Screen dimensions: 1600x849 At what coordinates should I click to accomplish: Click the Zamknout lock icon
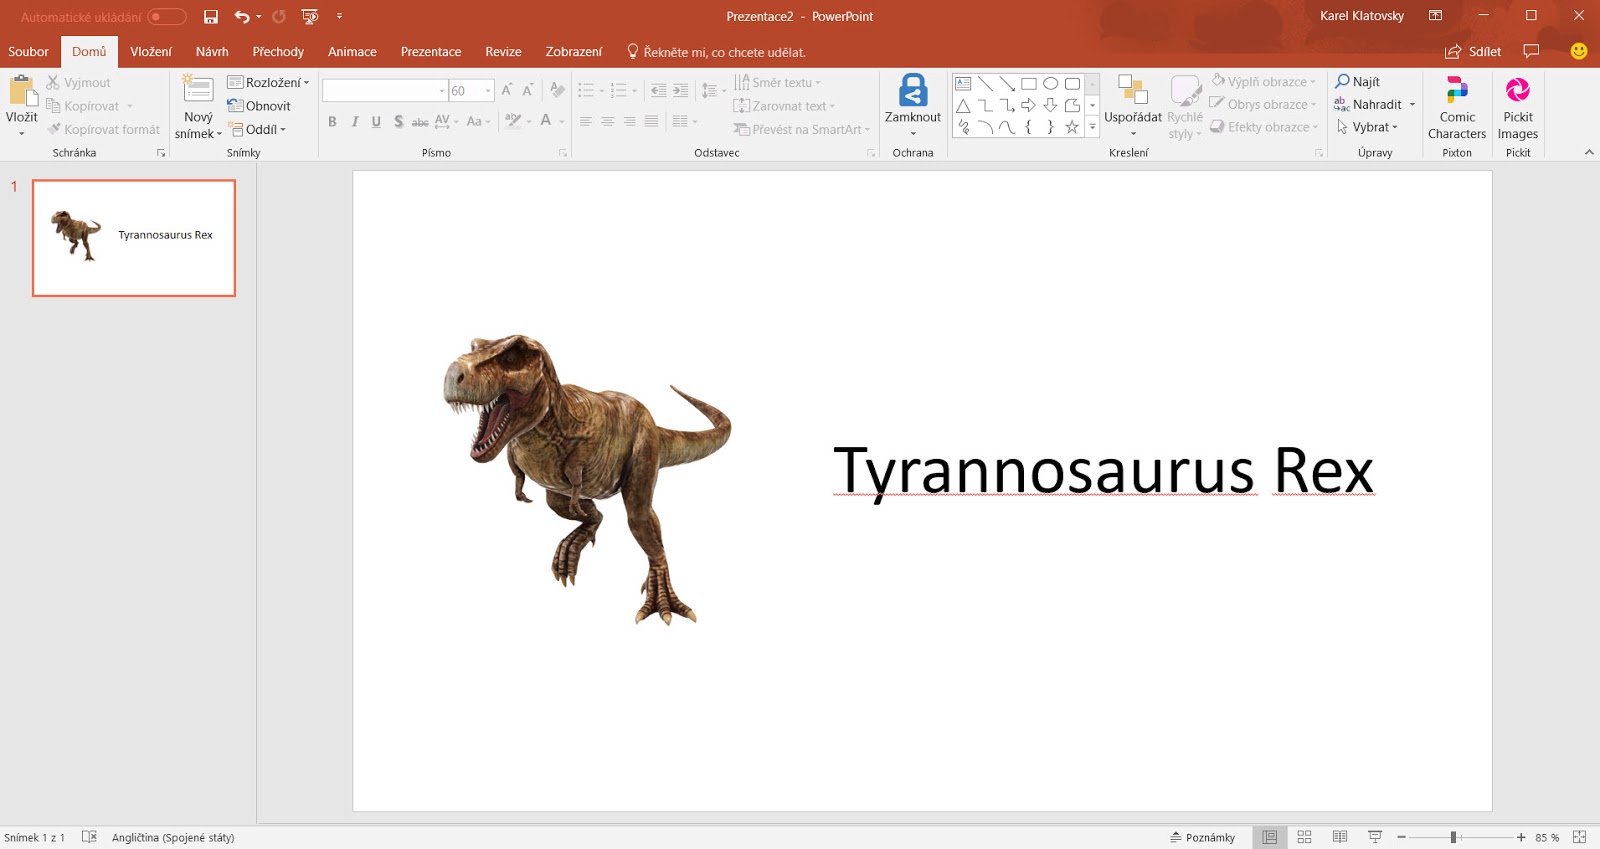[912, 91]
